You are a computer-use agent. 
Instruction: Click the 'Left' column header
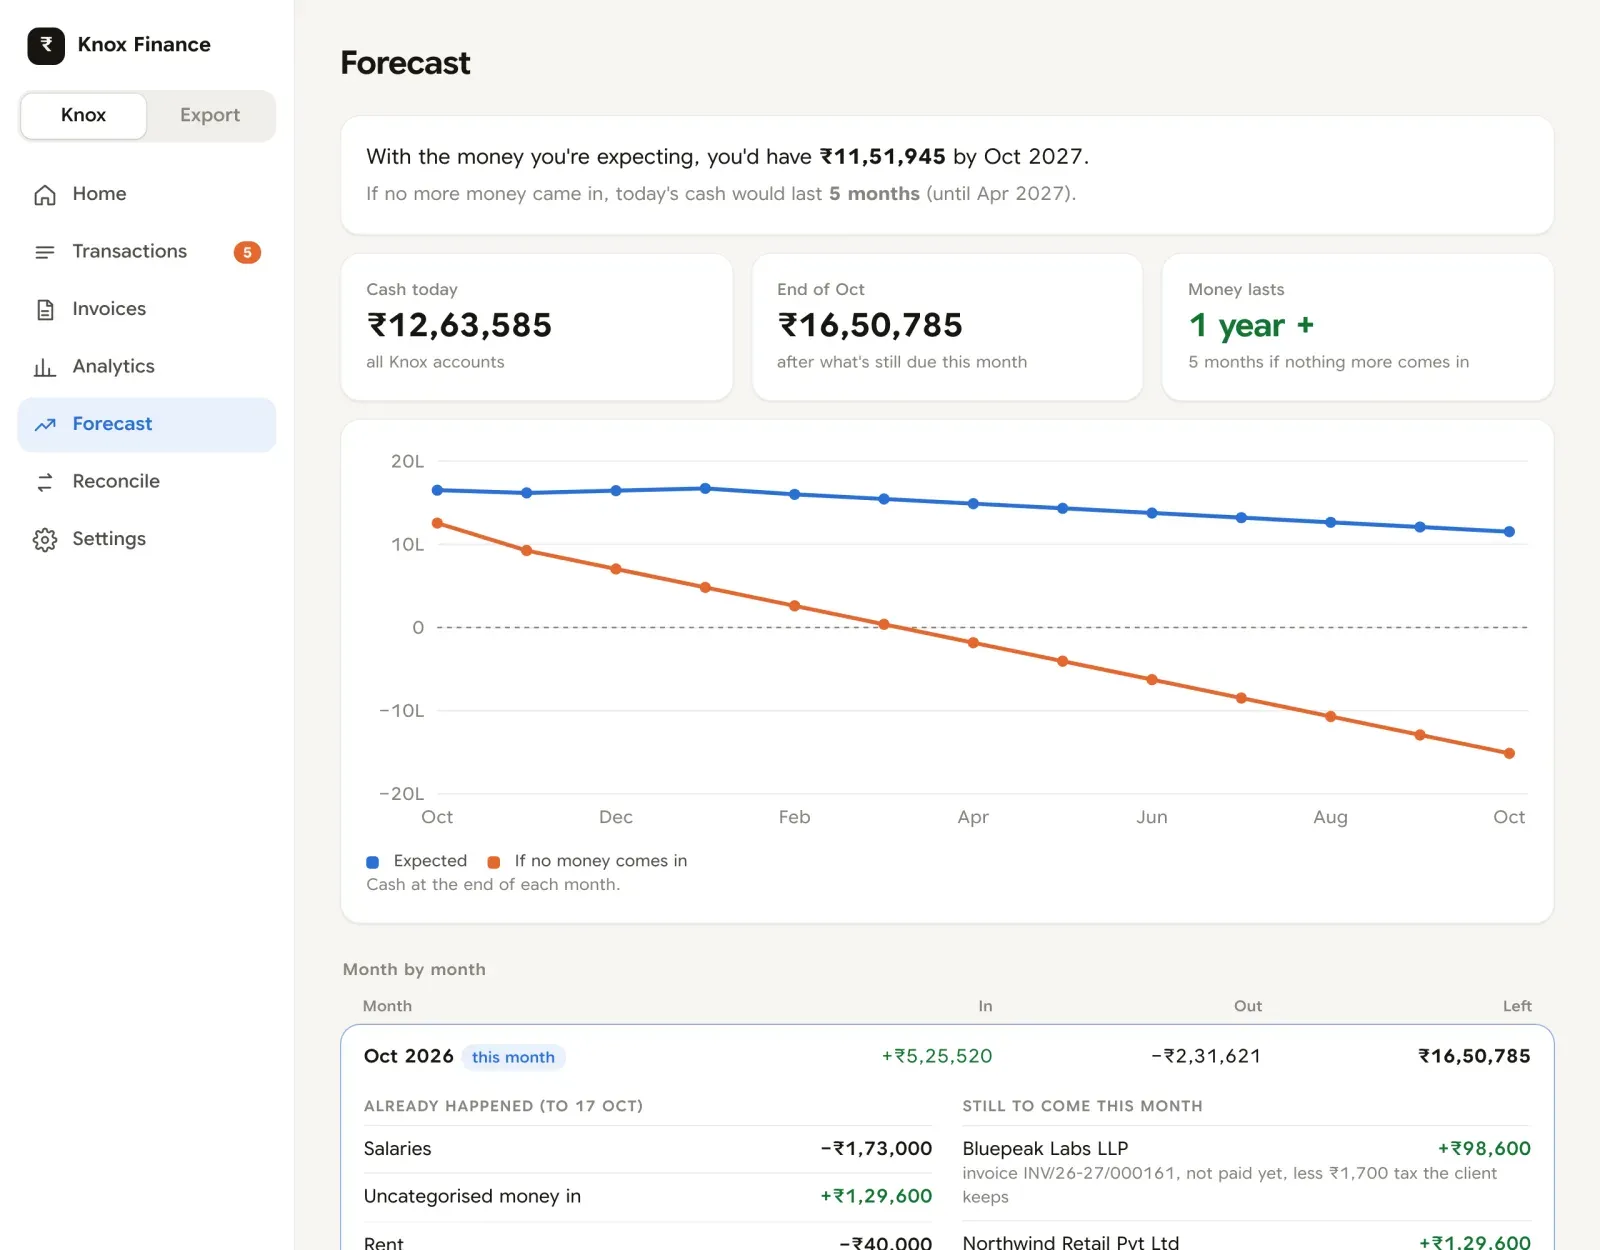[x=1517, y=1006]
